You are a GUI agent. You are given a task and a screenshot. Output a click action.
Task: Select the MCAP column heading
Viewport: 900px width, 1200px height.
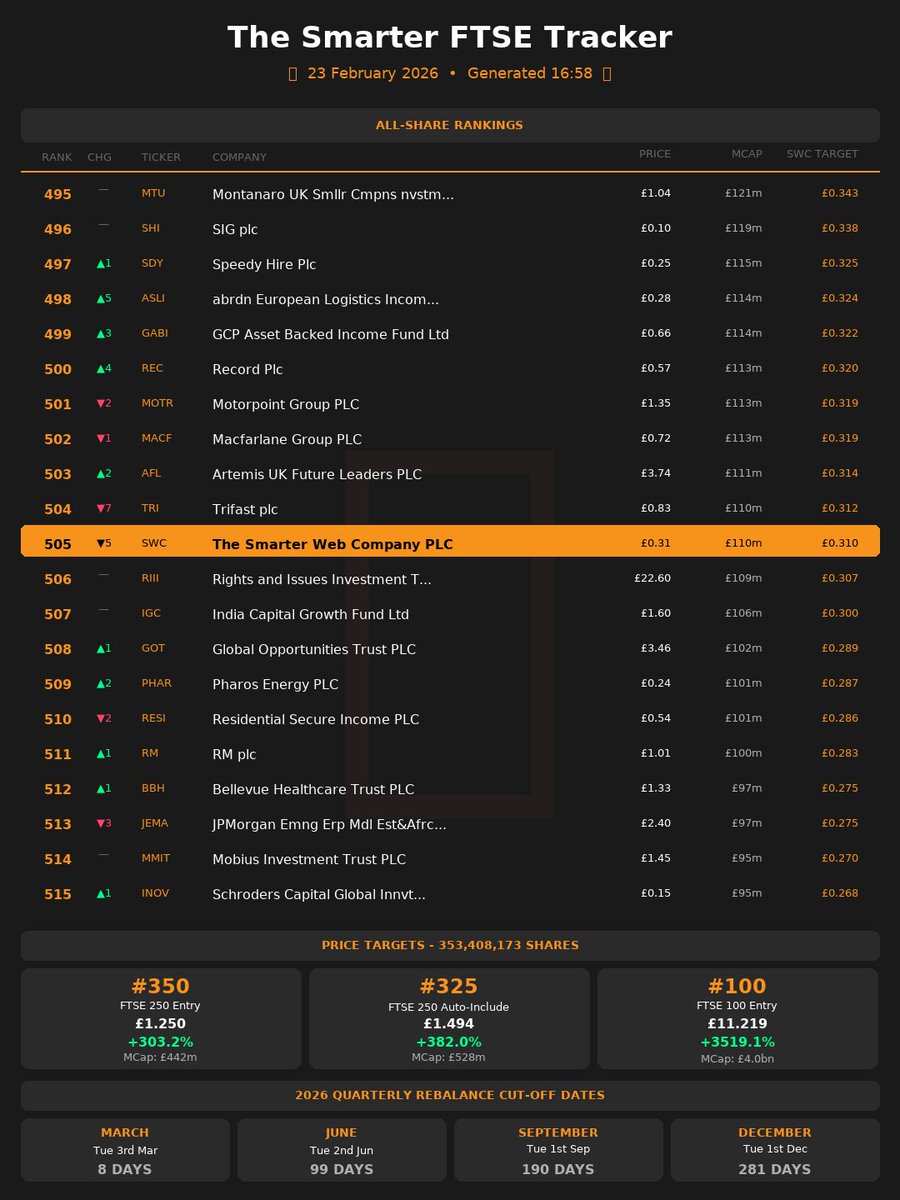coord(746,154)
